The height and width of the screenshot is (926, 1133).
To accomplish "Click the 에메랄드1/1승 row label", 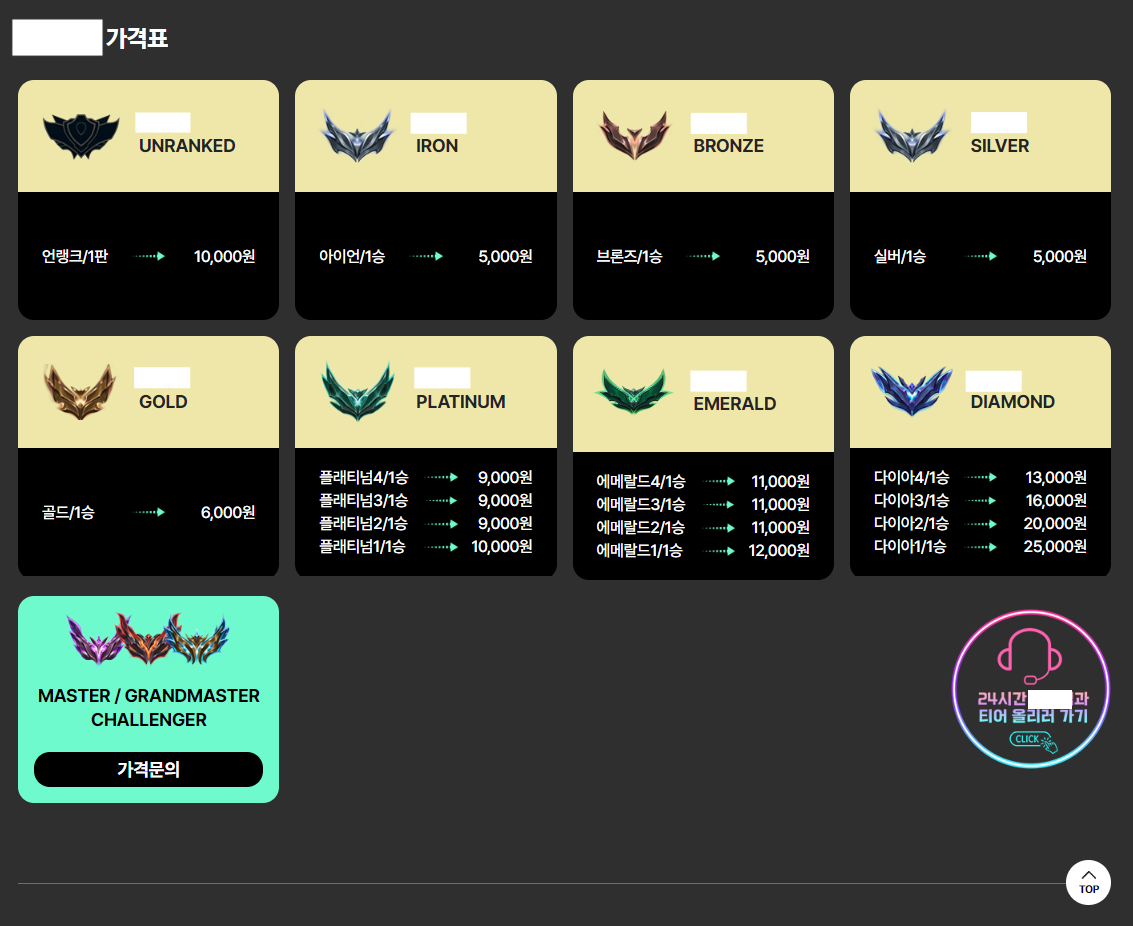I will click(639, 550).
